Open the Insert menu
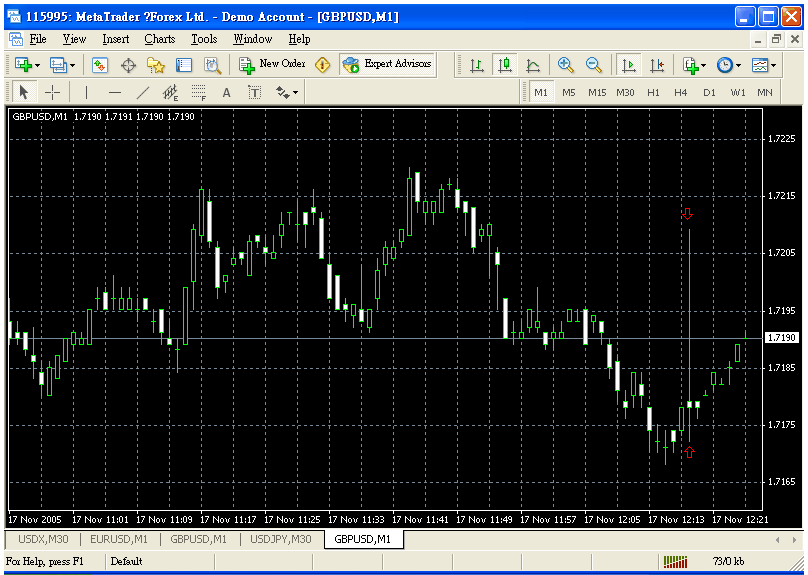The image size is (808, 575). [x=115, y=39]
